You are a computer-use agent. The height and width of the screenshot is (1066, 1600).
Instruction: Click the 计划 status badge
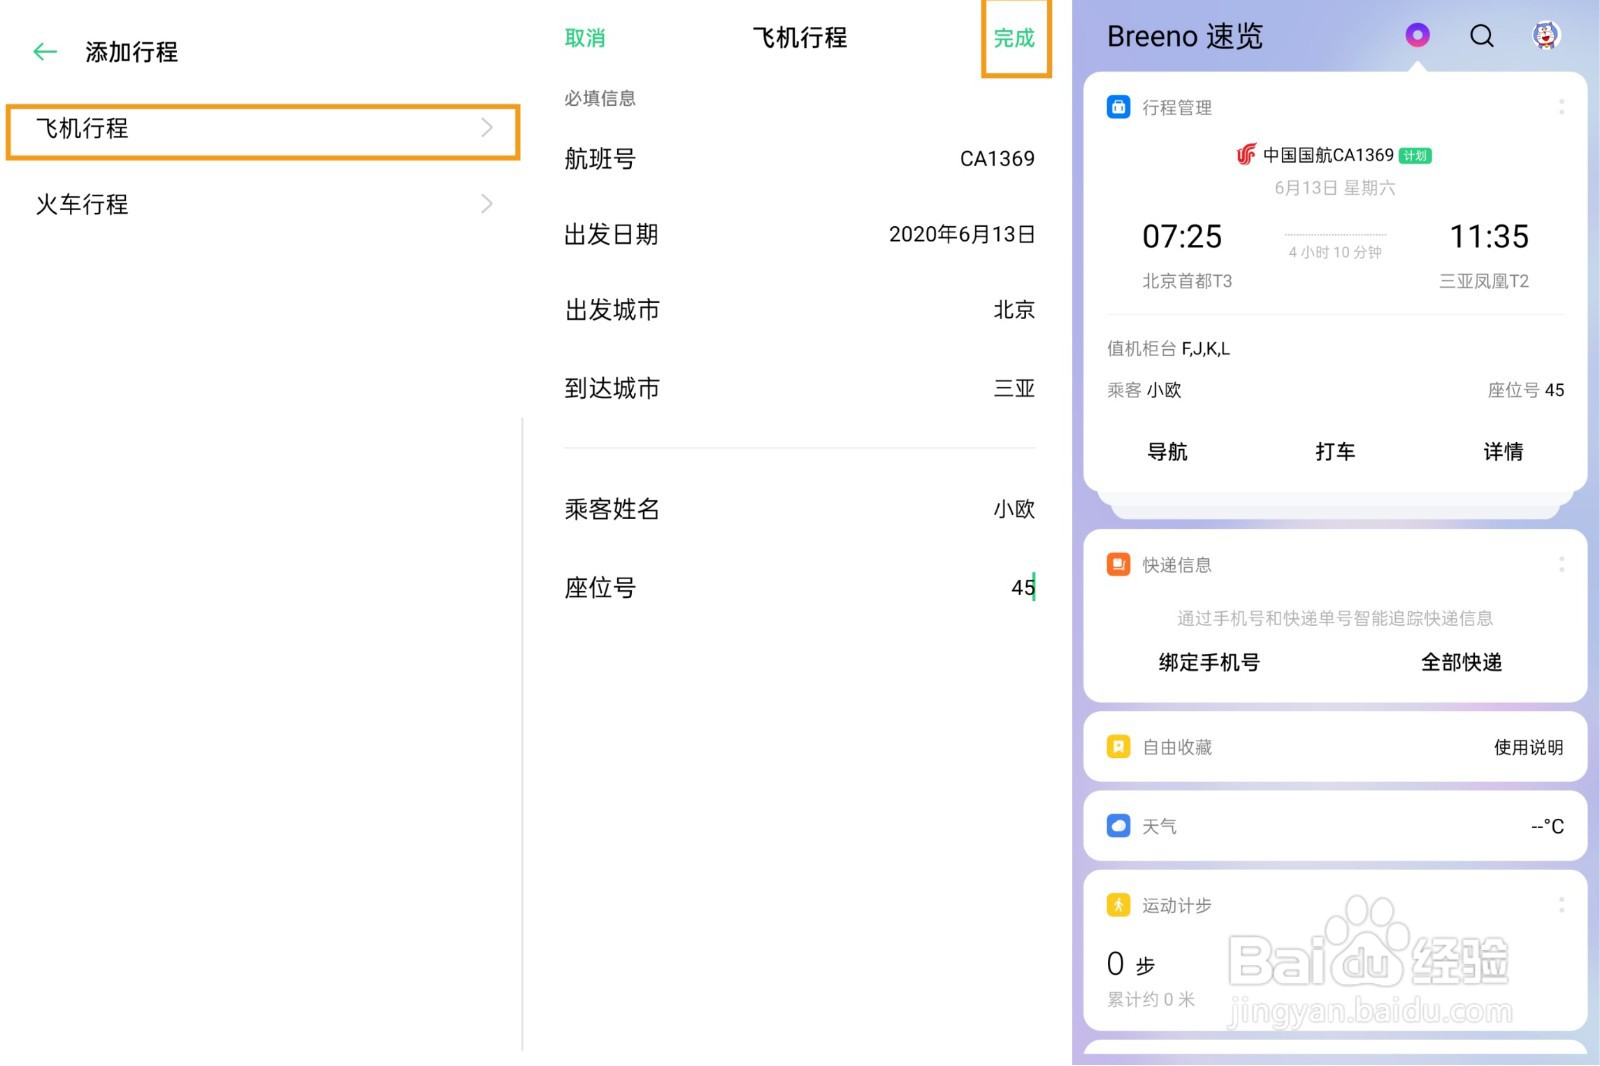coord(1415,156)
